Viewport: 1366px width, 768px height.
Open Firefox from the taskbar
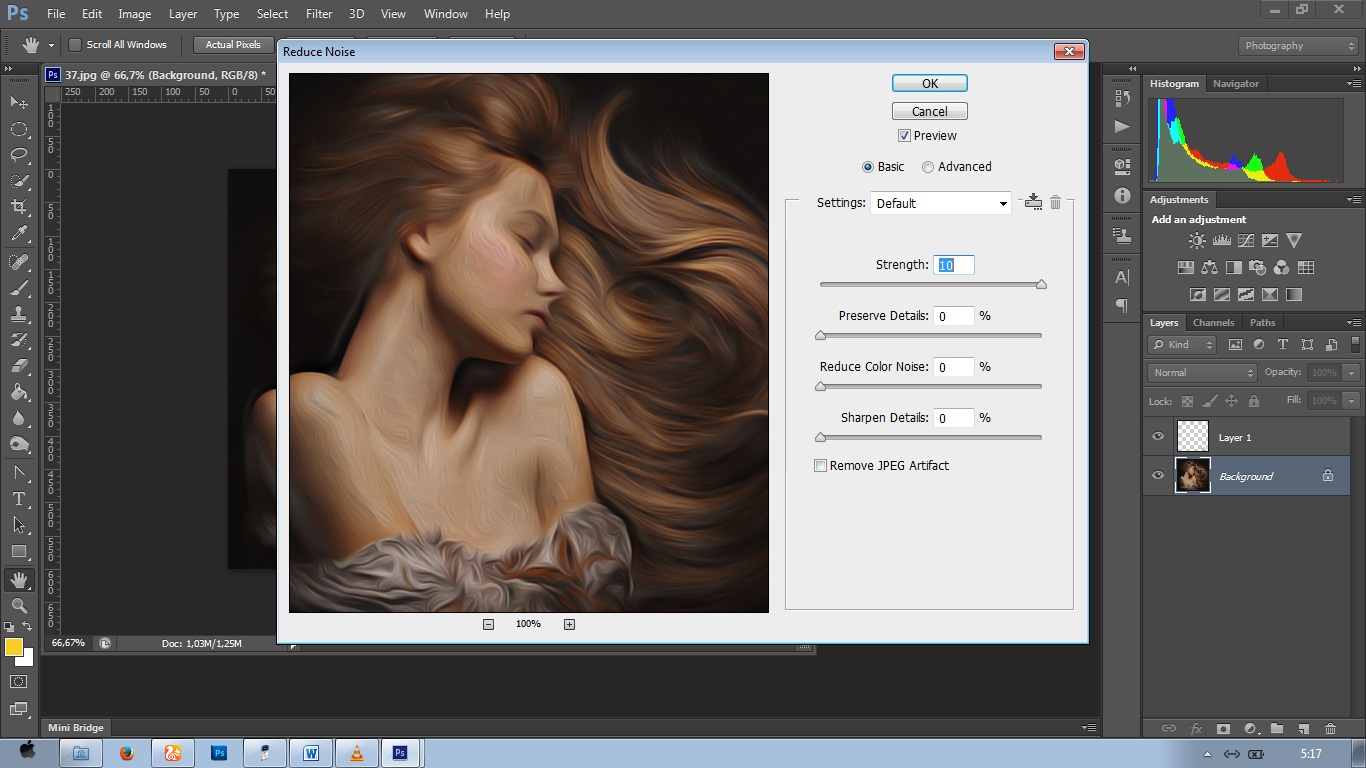[127, 753]
